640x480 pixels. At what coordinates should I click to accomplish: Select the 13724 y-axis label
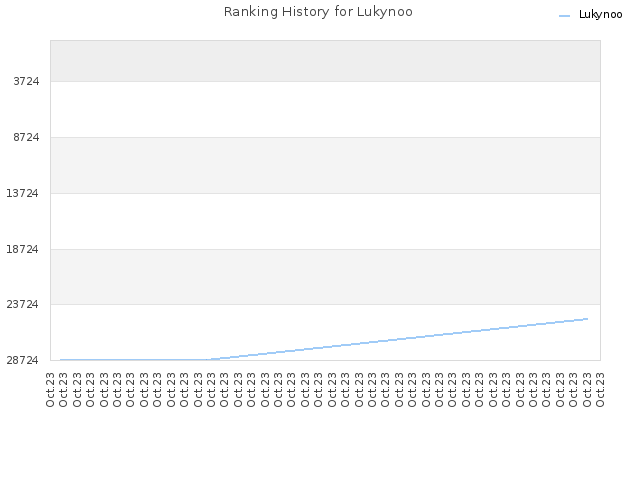[22, 193]
